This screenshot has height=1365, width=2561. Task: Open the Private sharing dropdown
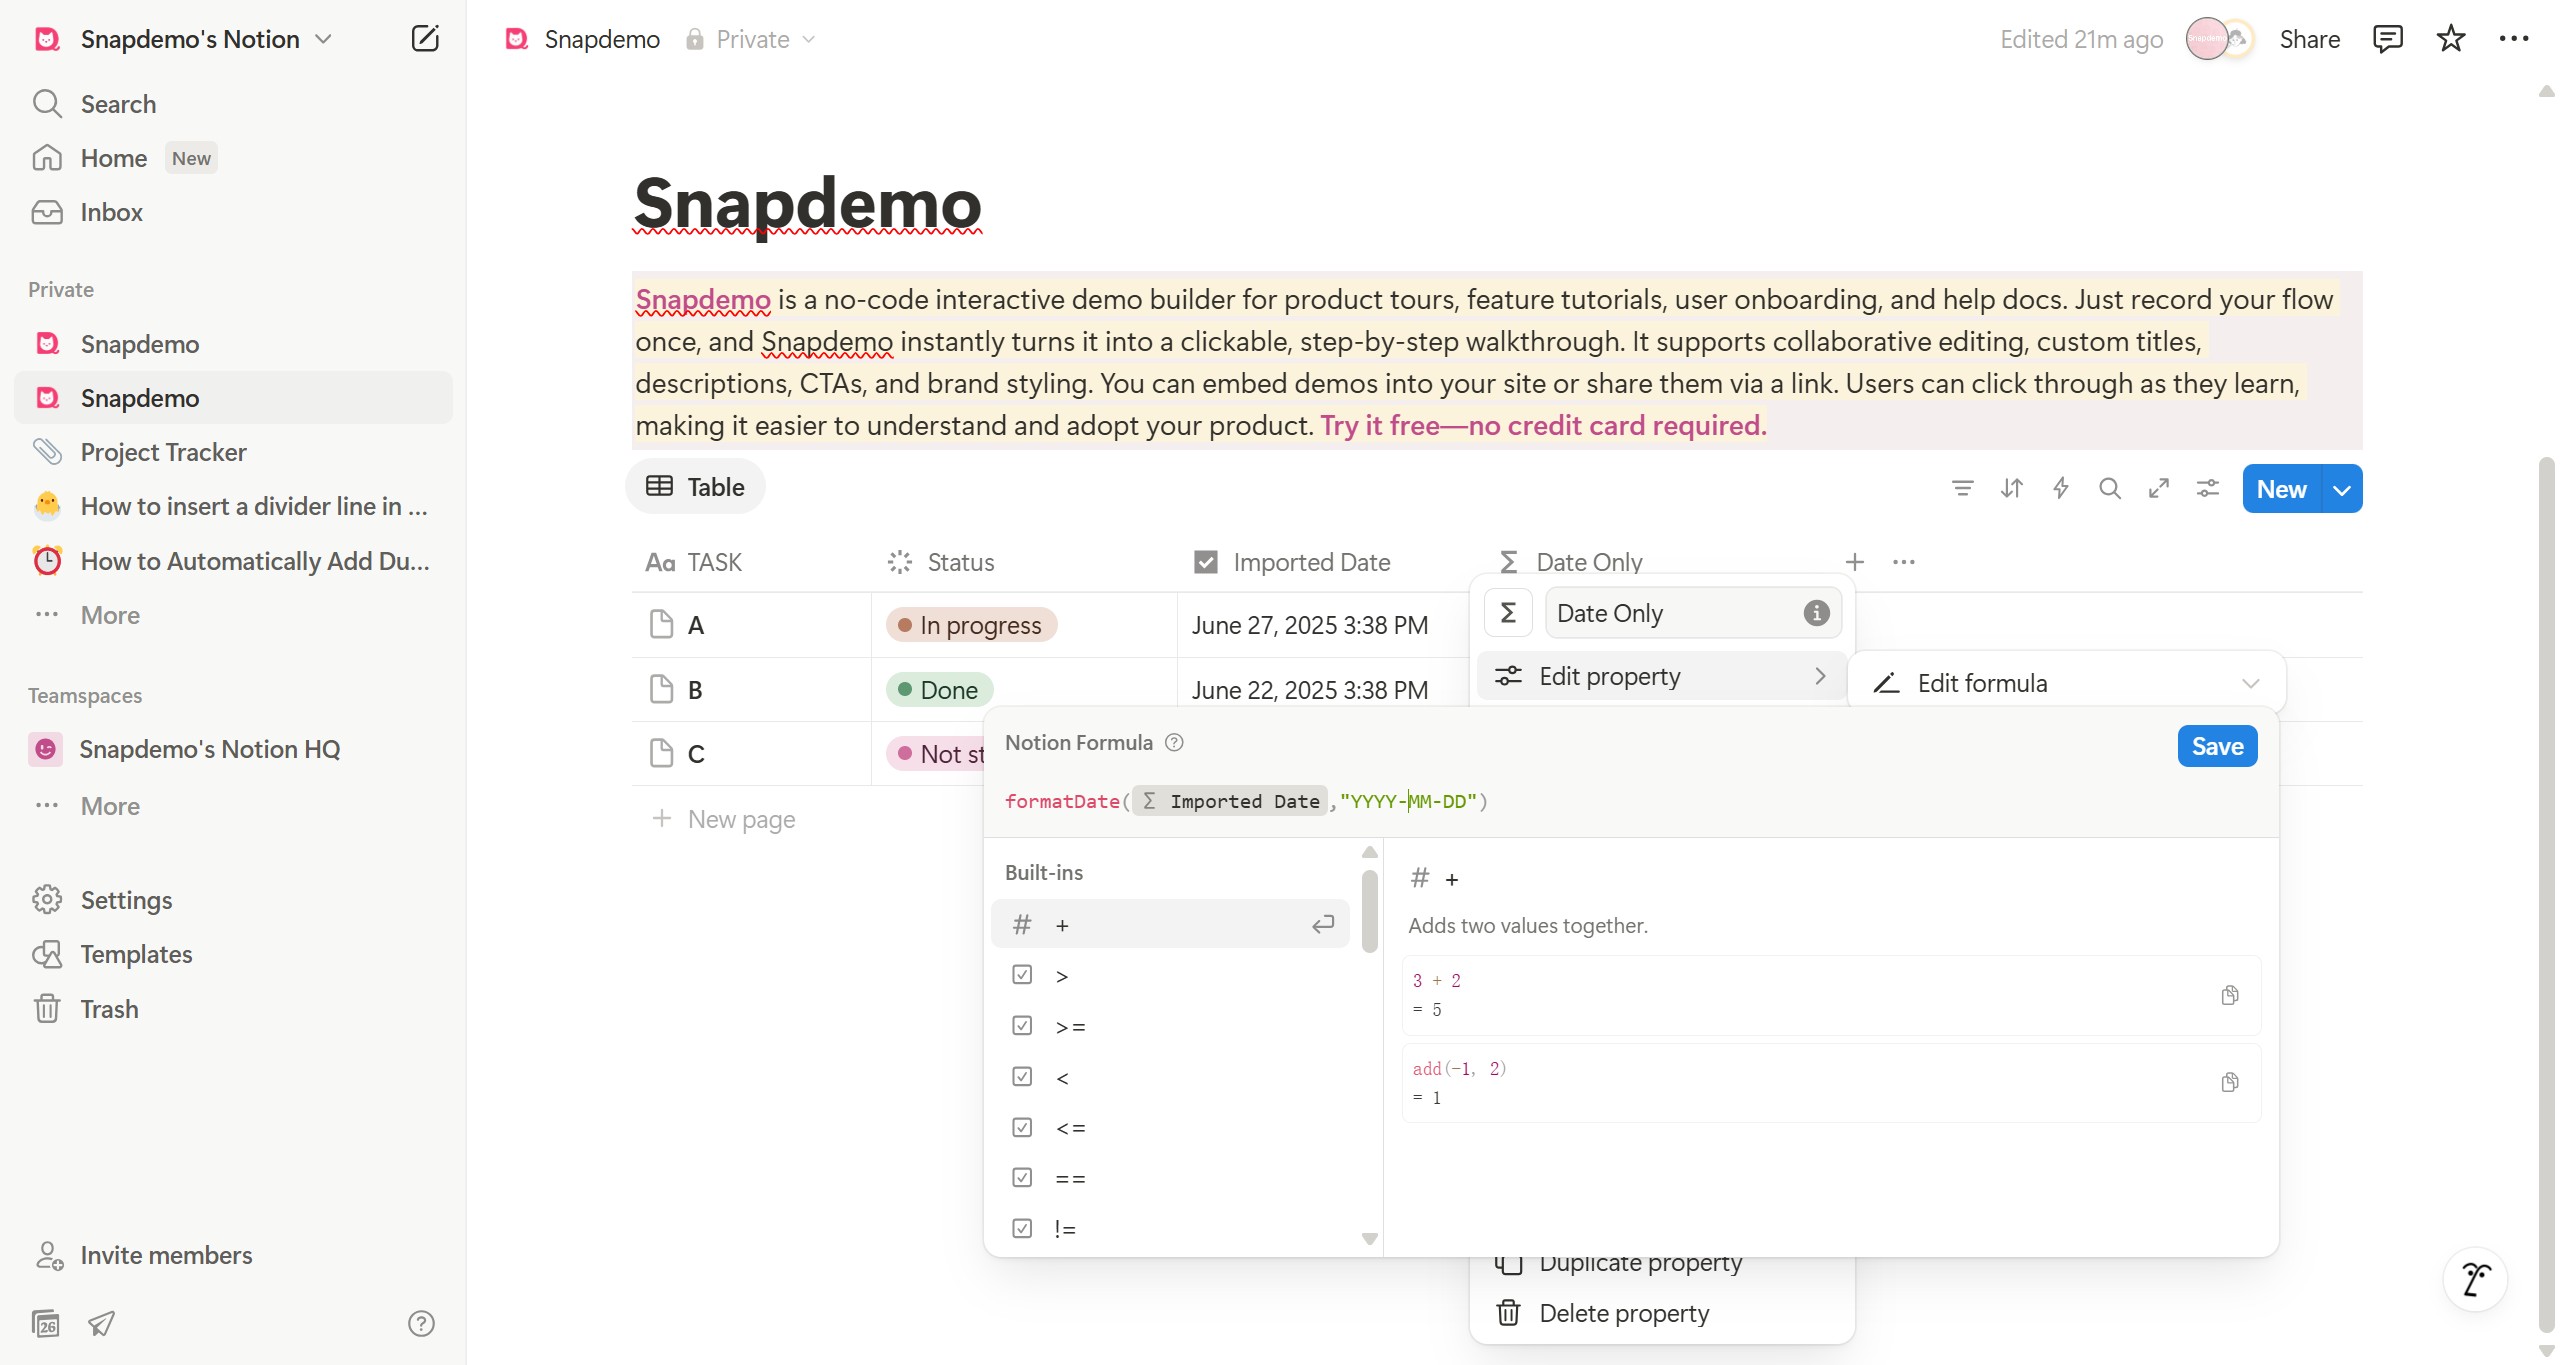pos(751,39)
